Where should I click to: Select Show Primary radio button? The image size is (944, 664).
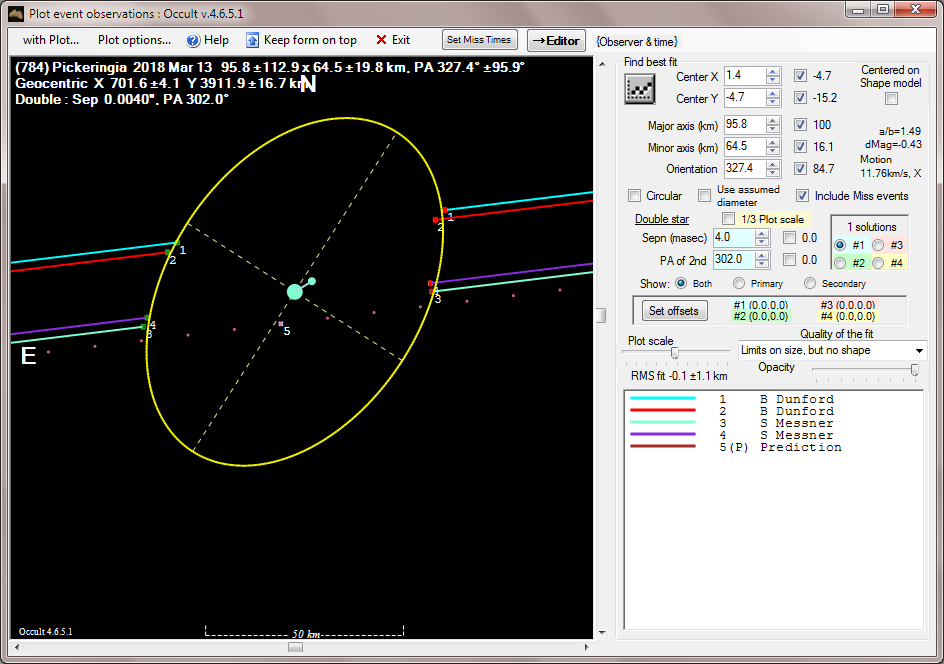(739, 283)
